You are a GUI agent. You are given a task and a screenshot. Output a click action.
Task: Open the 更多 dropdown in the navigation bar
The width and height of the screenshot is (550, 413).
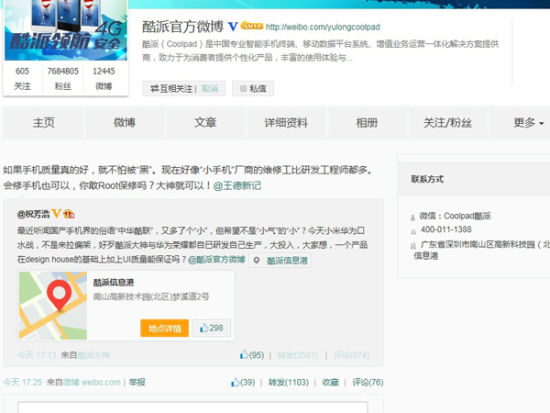pyautogui.click(x=528, y=122)
